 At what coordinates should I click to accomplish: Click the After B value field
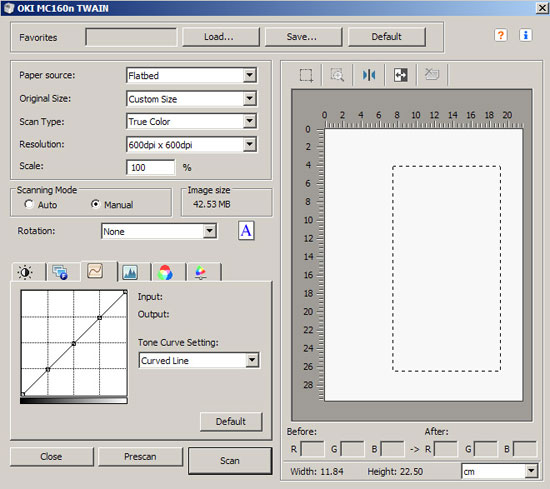pos(525,449)
